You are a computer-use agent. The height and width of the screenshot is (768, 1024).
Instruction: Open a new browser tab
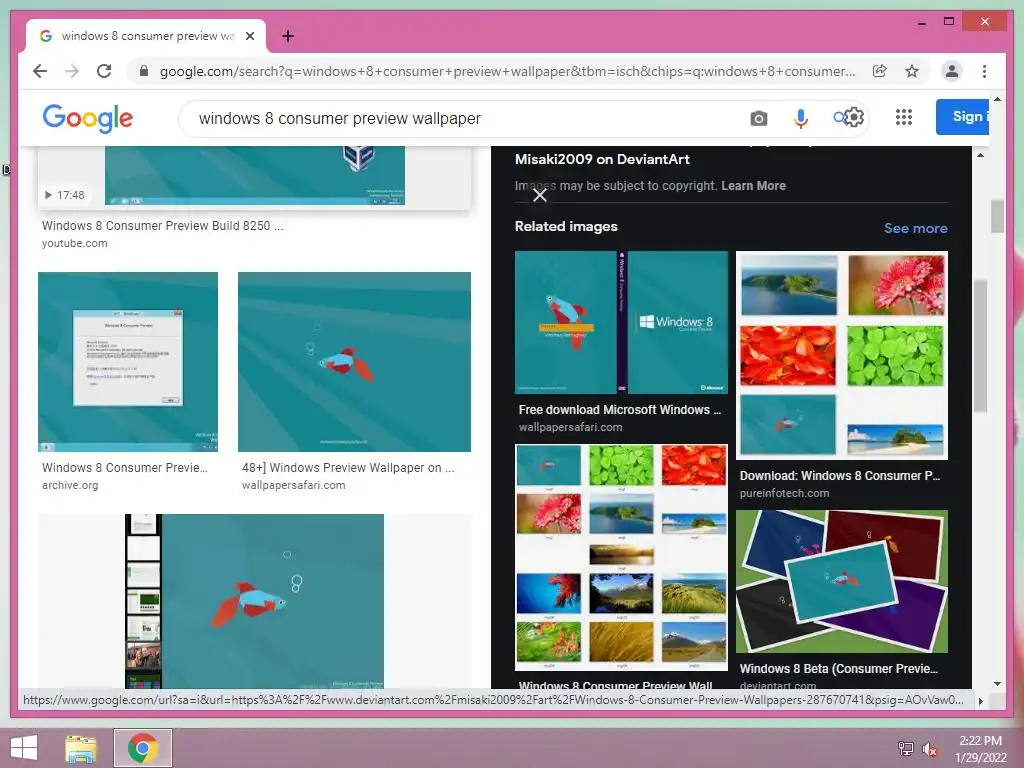(288, 36)
